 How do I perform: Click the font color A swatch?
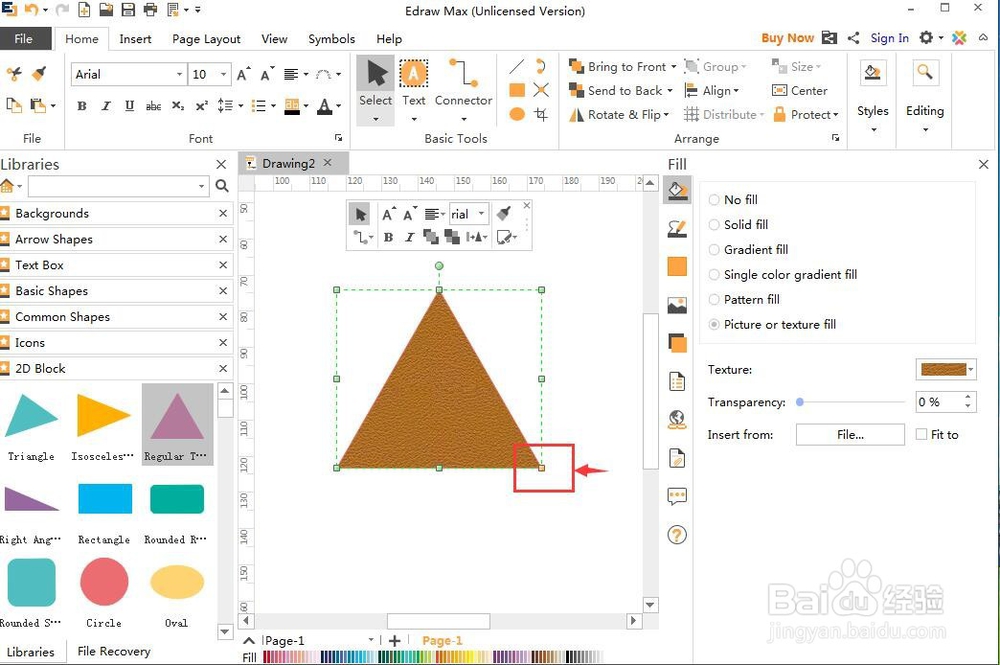click(325, 106)
